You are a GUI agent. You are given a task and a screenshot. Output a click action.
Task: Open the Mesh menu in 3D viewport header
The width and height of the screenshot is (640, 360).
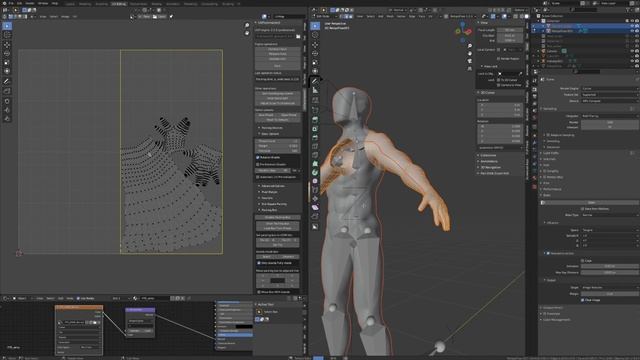(x=390, y=16)
